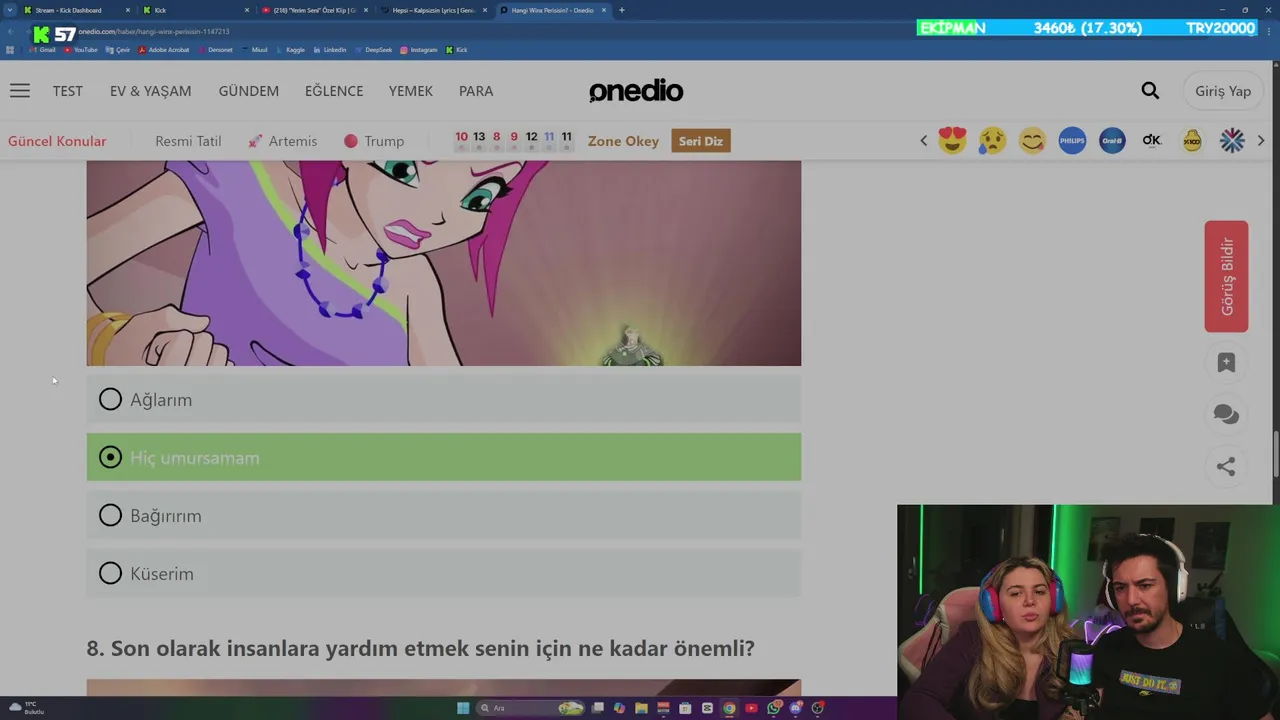
Task: Choose the Bağırırım option
Action: coord(444,516)
